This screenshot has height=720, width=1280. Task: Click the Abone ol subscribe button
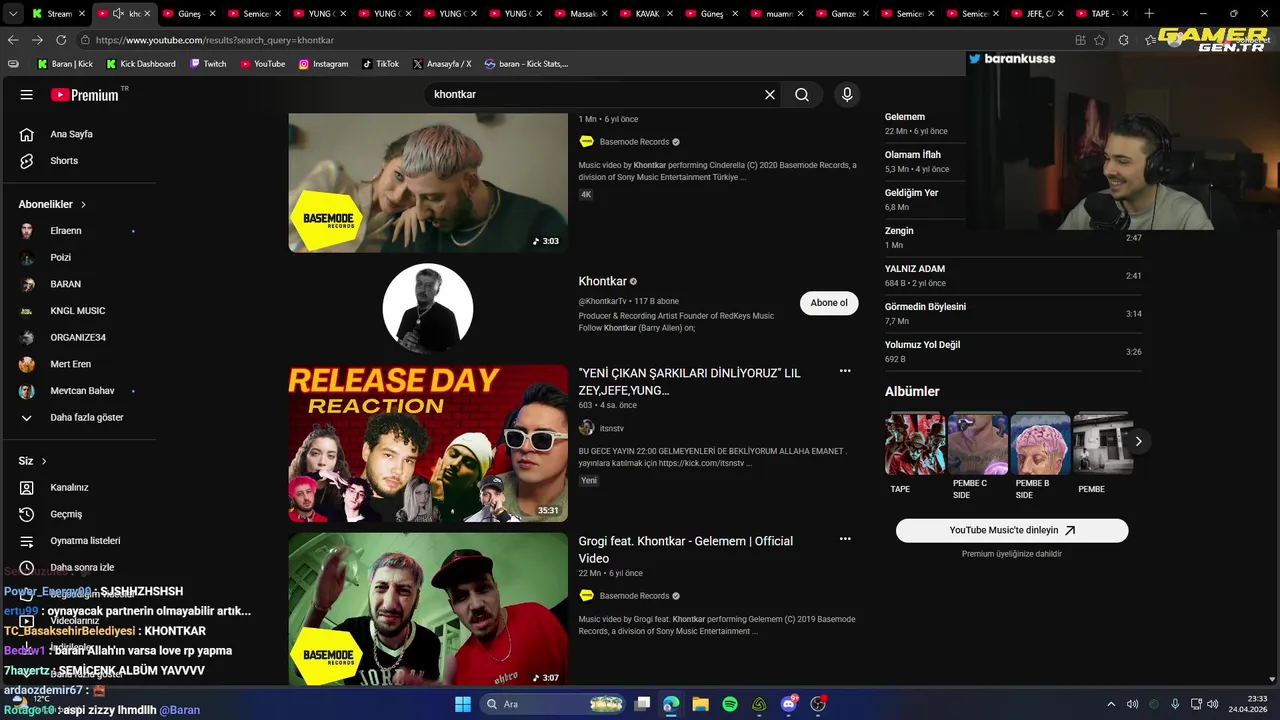click(x=829, y=303)
